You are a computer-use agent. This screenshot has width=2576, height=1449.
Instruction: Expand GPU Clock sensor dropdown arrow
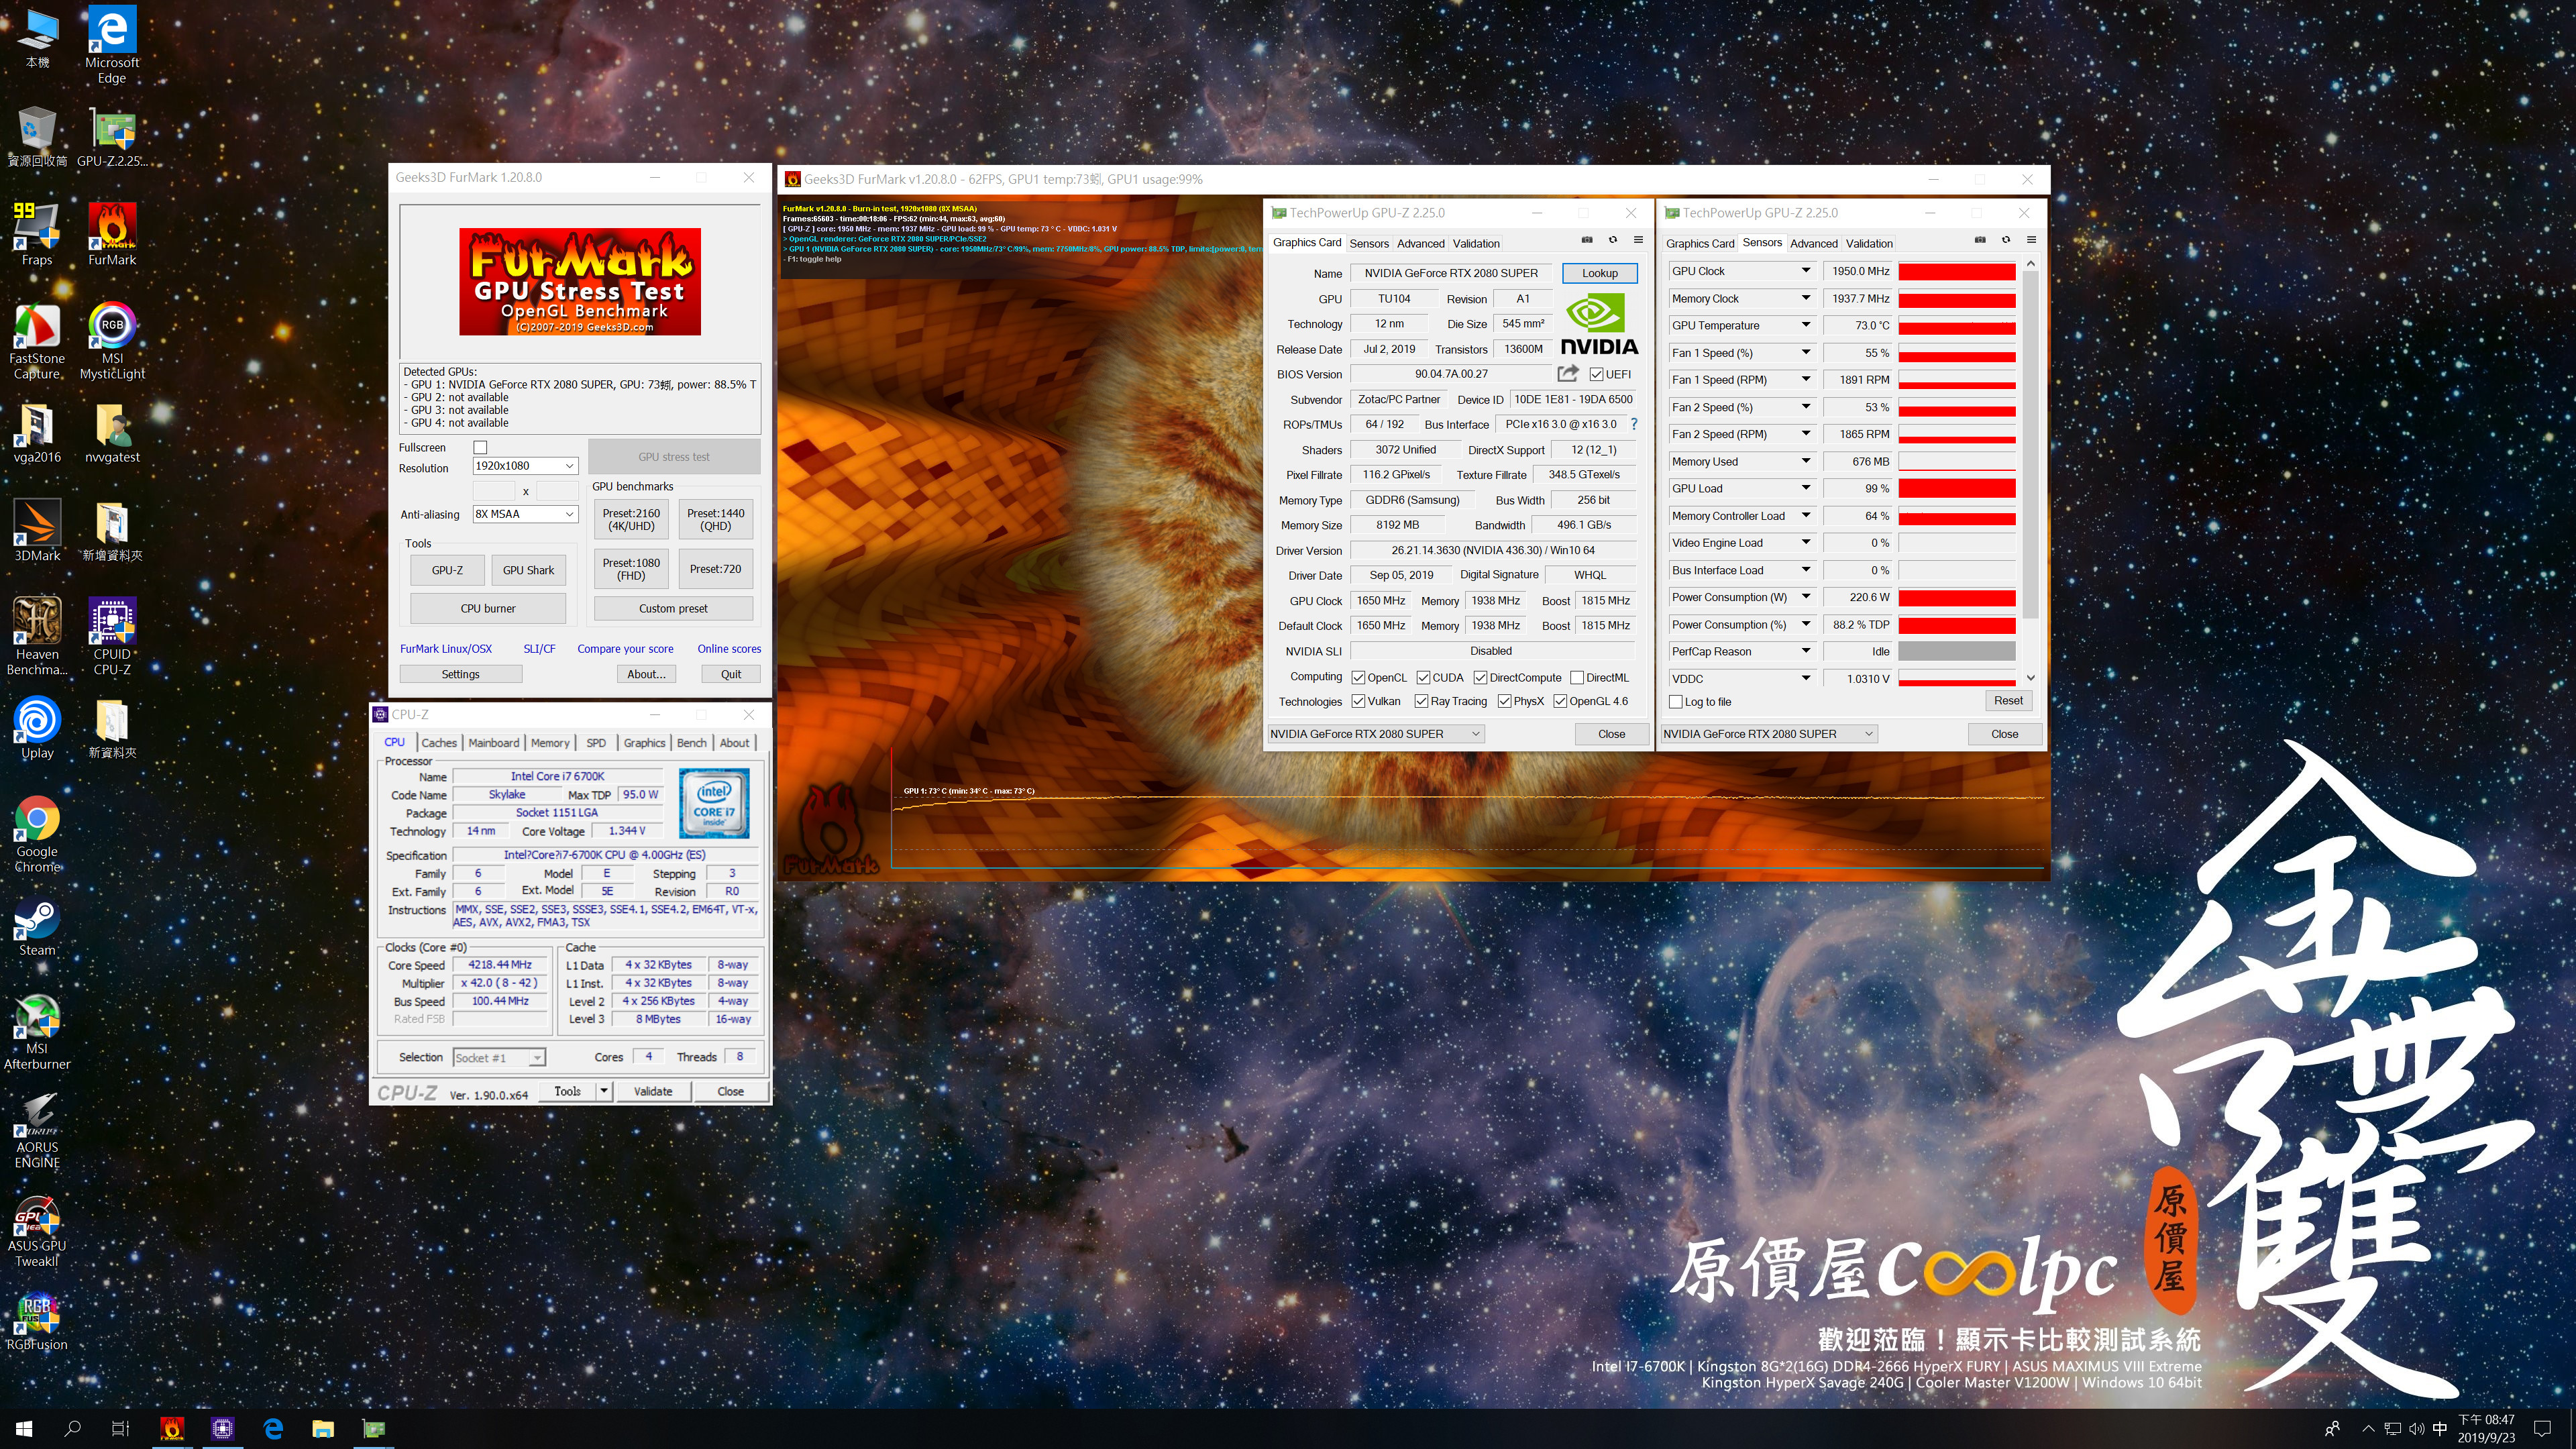click(x=1805, y=270)
